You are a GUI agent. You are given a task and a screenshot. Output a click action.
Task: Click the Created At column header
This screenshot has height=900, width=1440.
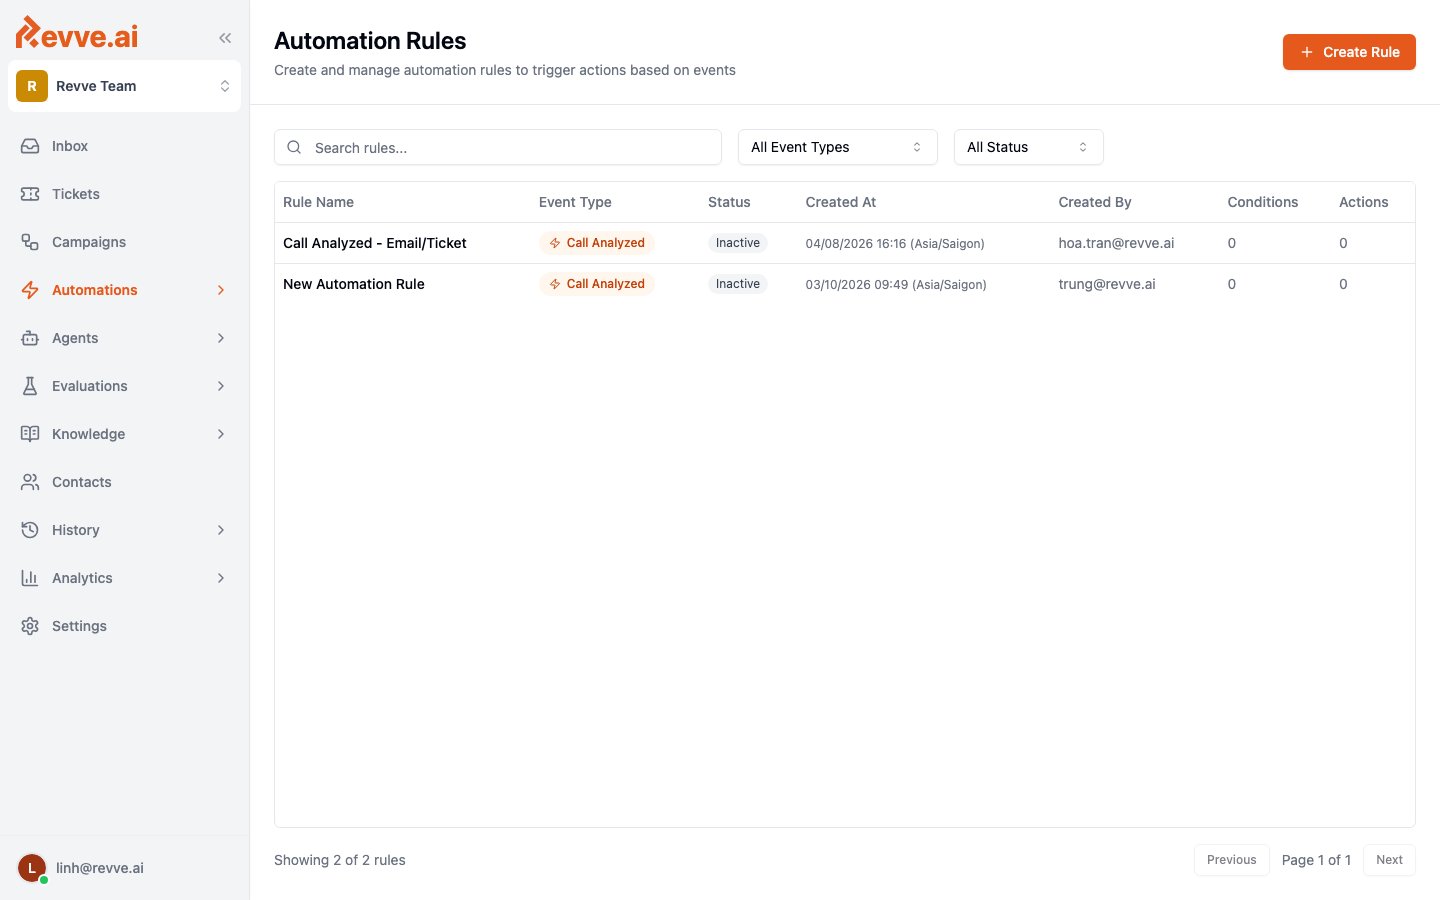(x=841, y=202)
